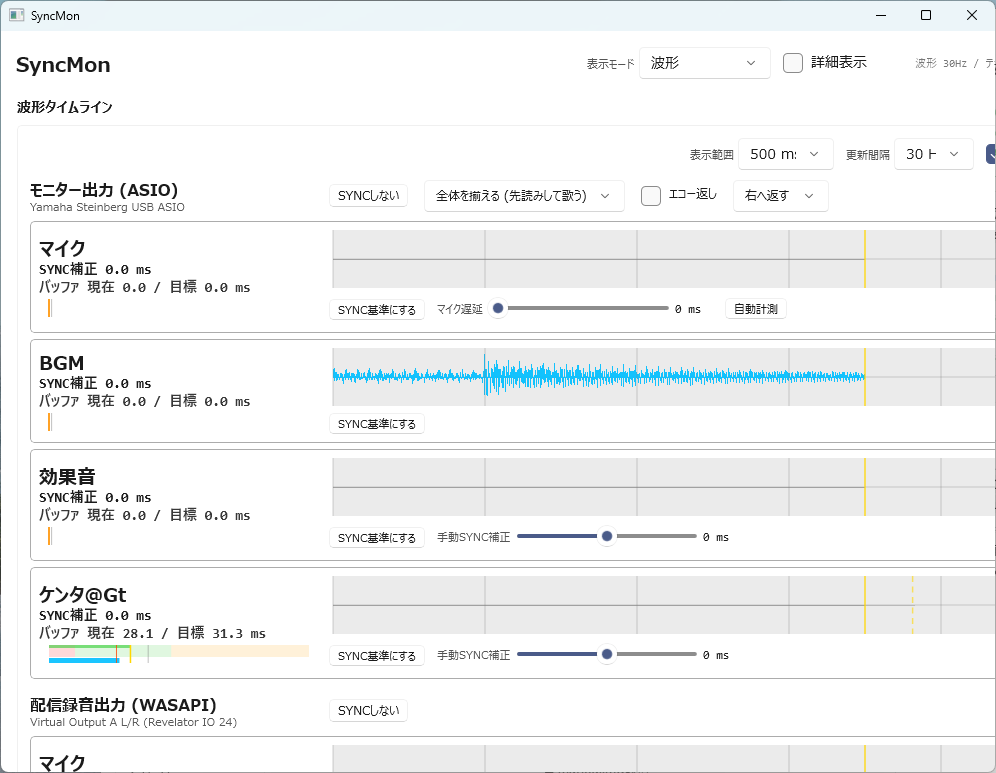Click the dashed yellow marker in ケンタ@Gt timeline
996x773 pixels.
coord(913,605)
